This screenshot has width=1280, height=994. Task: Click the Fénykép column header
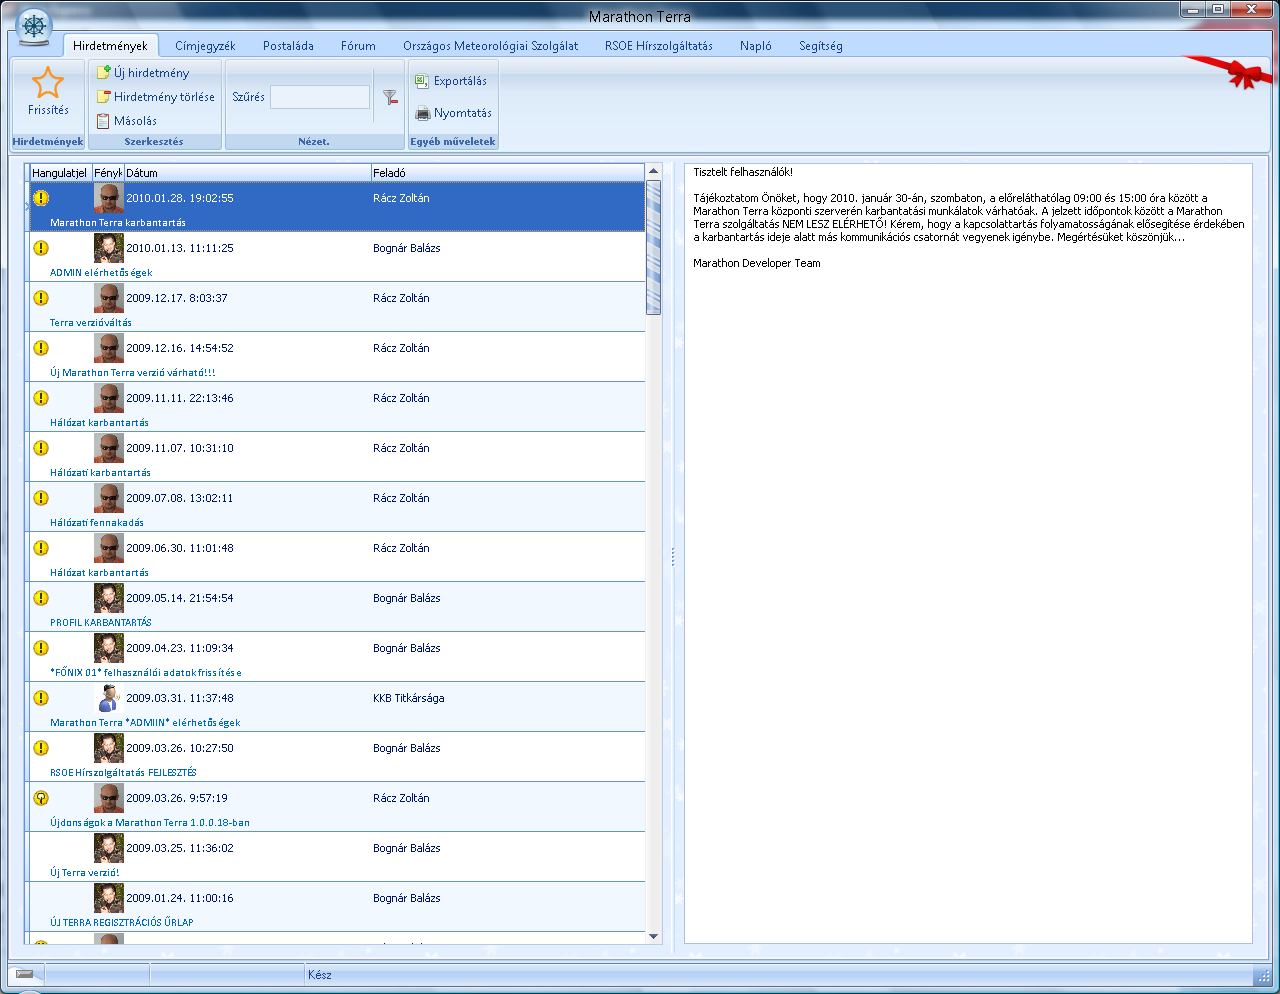point(108,173)
